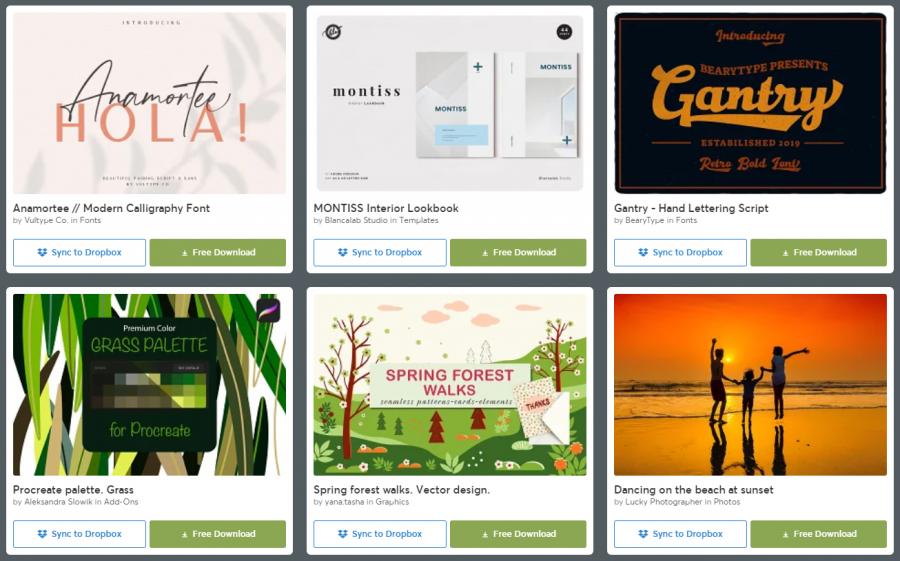
Task: Click the Procreate app icon on Grass Palette preview
Action: pos(268,310)
